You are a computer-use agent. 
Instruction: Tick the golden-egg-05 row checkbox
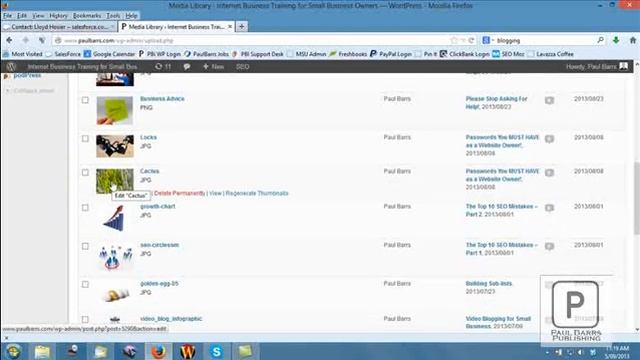(85, 284)
